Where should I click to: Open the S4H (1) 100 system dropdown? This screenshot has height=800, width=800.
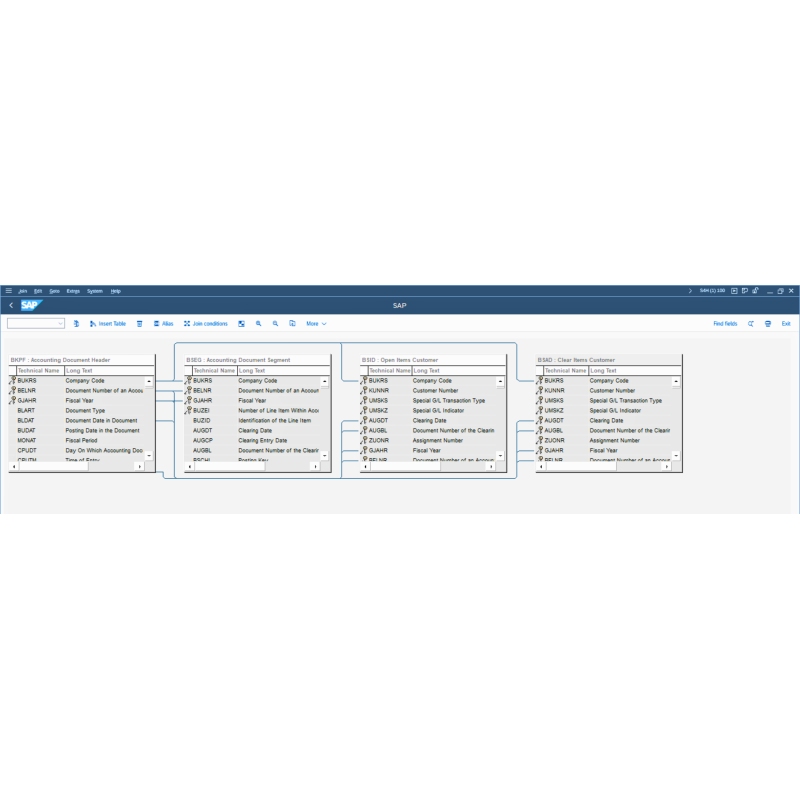pos(713,291)
